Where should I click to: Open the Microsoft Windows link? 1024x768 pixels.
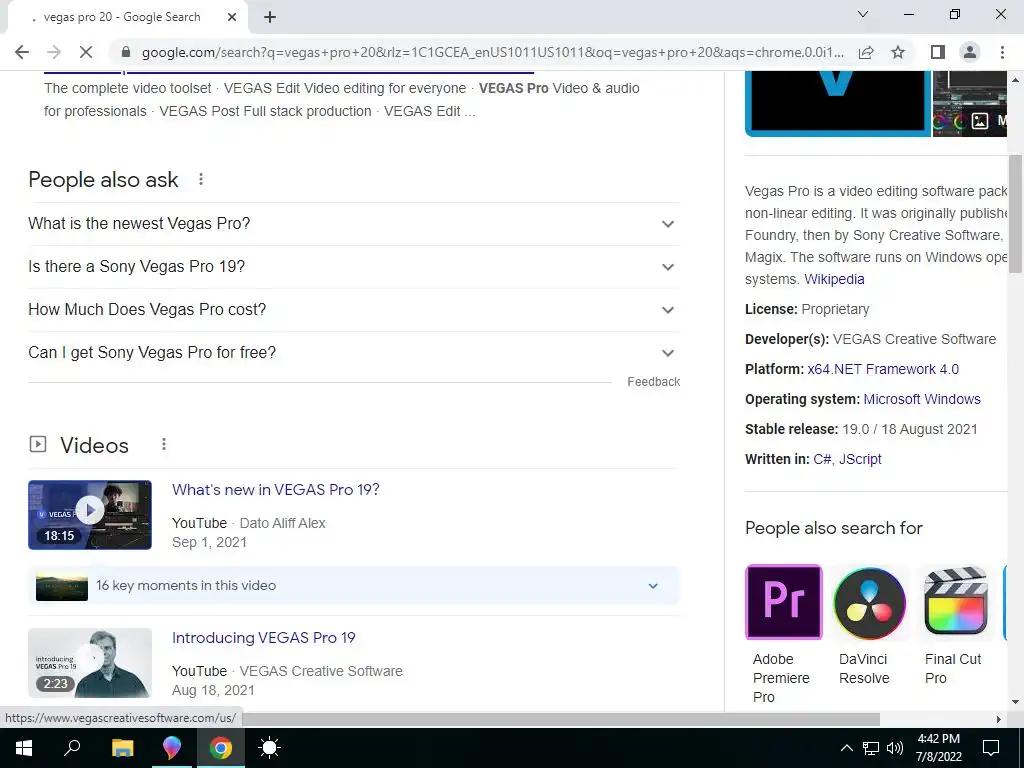pyautogui.click(x=922, y=400)
